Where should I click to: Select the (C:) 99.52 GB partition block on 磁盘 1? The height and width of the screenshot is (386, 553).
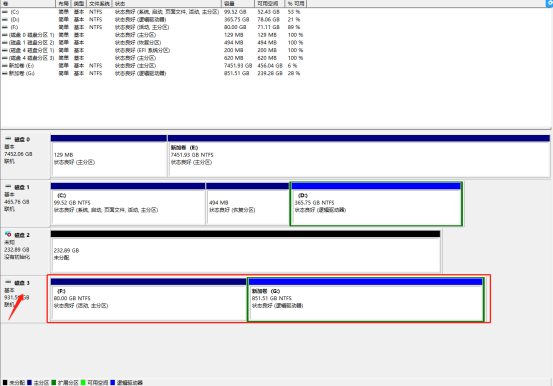pos(128,204)
